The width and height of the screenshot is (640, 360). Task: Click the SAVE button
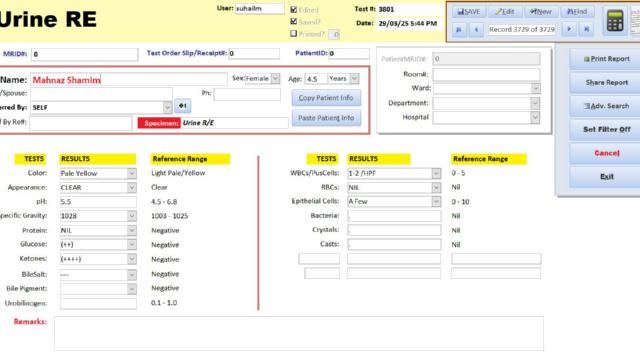[x=469, y=12]
